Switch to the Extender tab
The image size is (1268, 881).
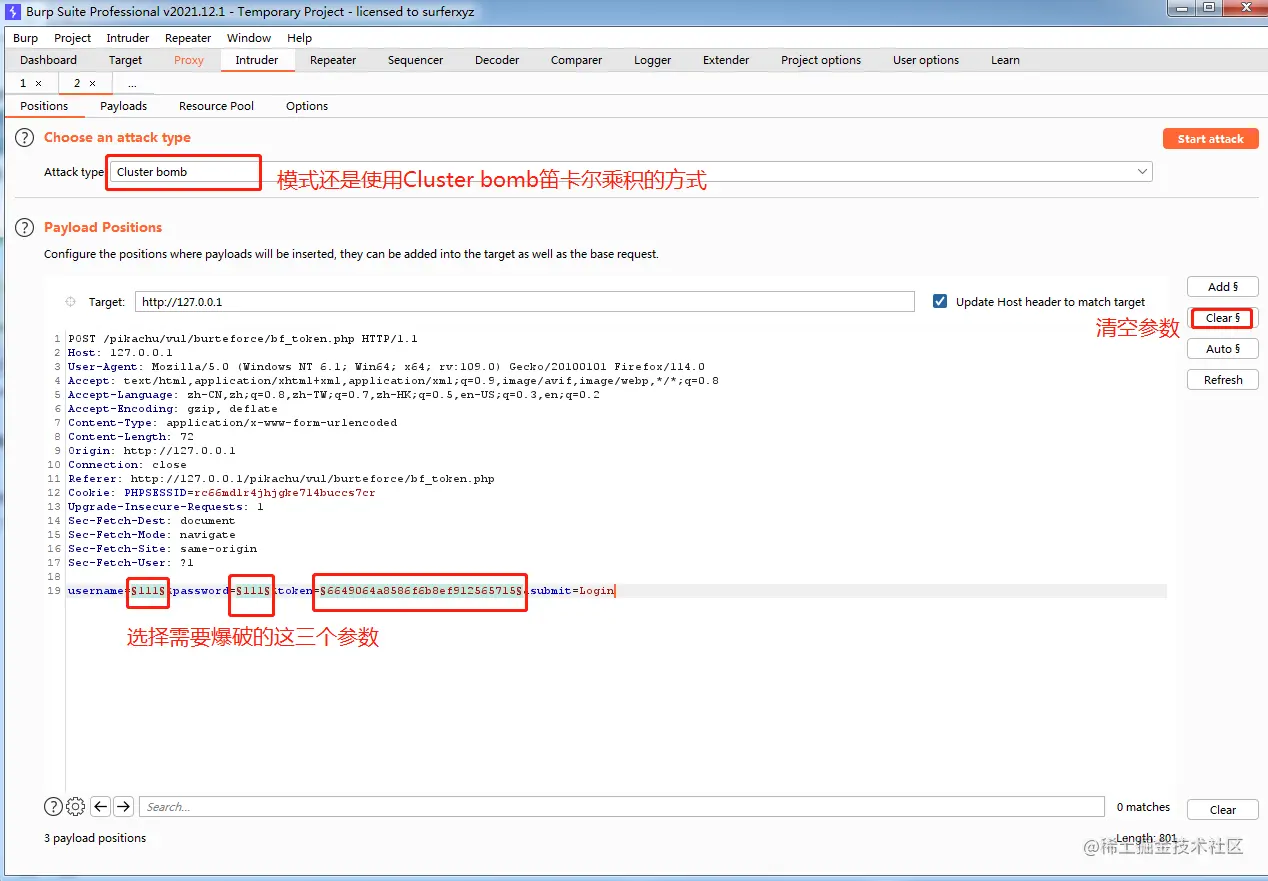pyautogui.click(x=726, y=60)
